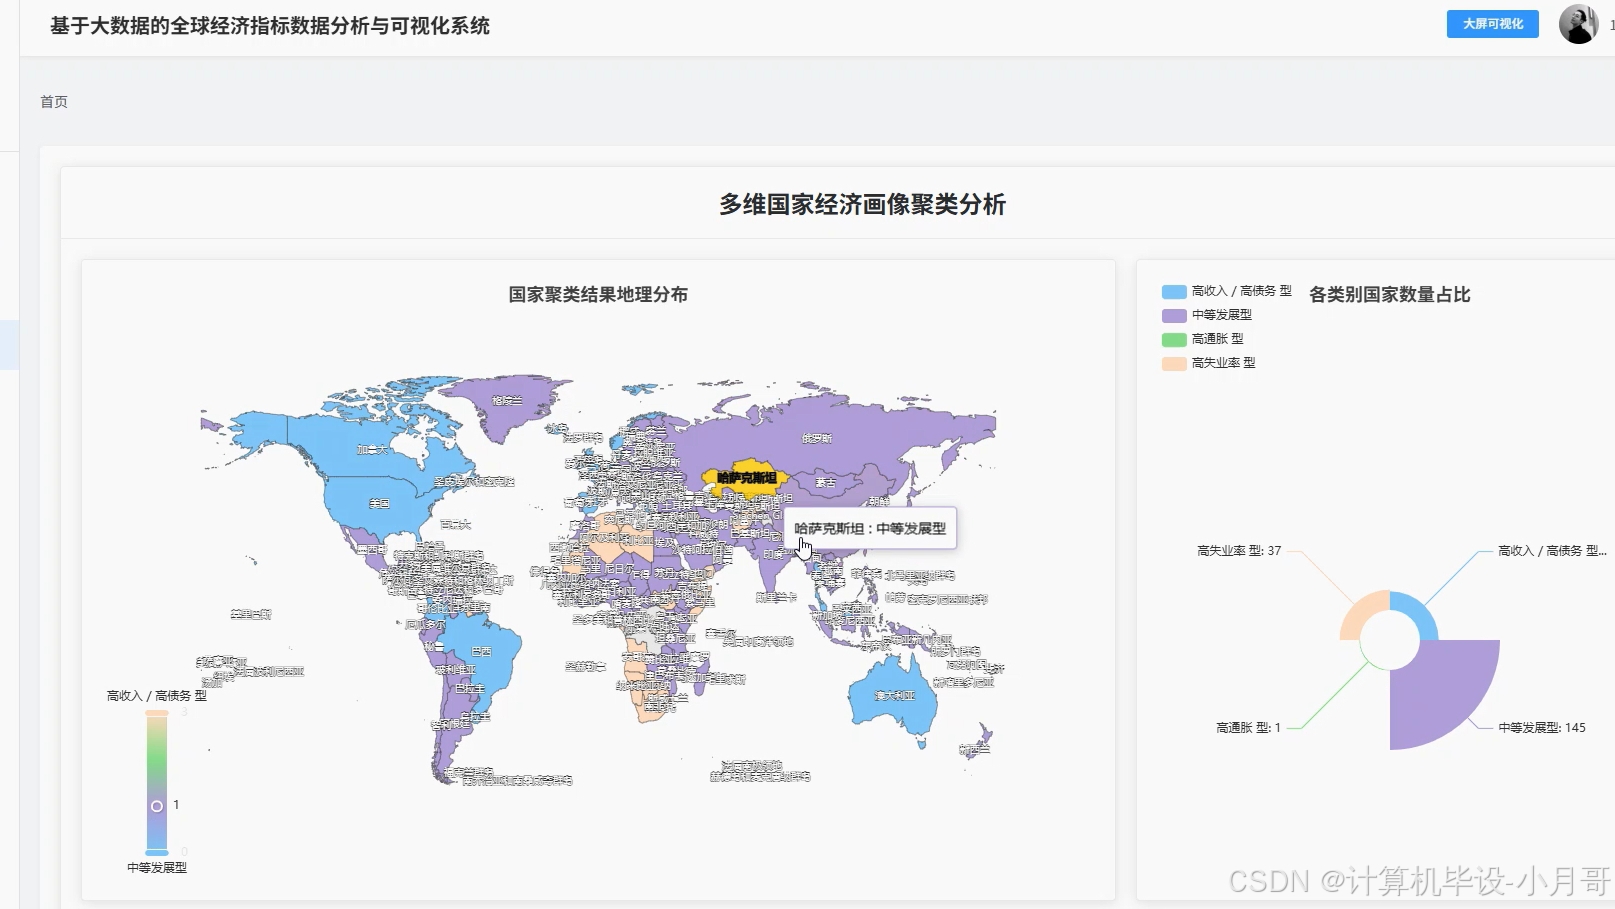Click the 中等发展型: 145 pie label
The image size is (1615, 909).
pos(1541,728)
